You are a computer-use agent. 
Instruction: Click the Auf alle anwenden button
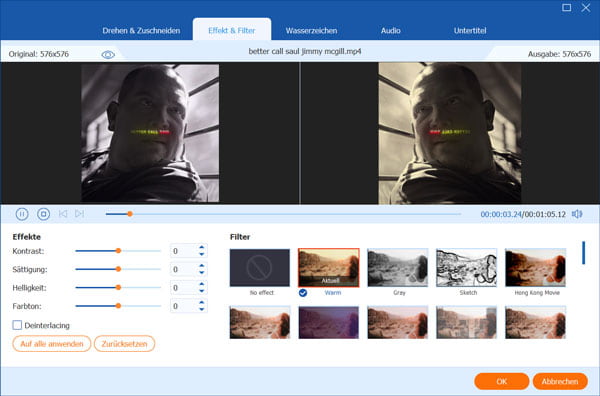coord(52,344)
